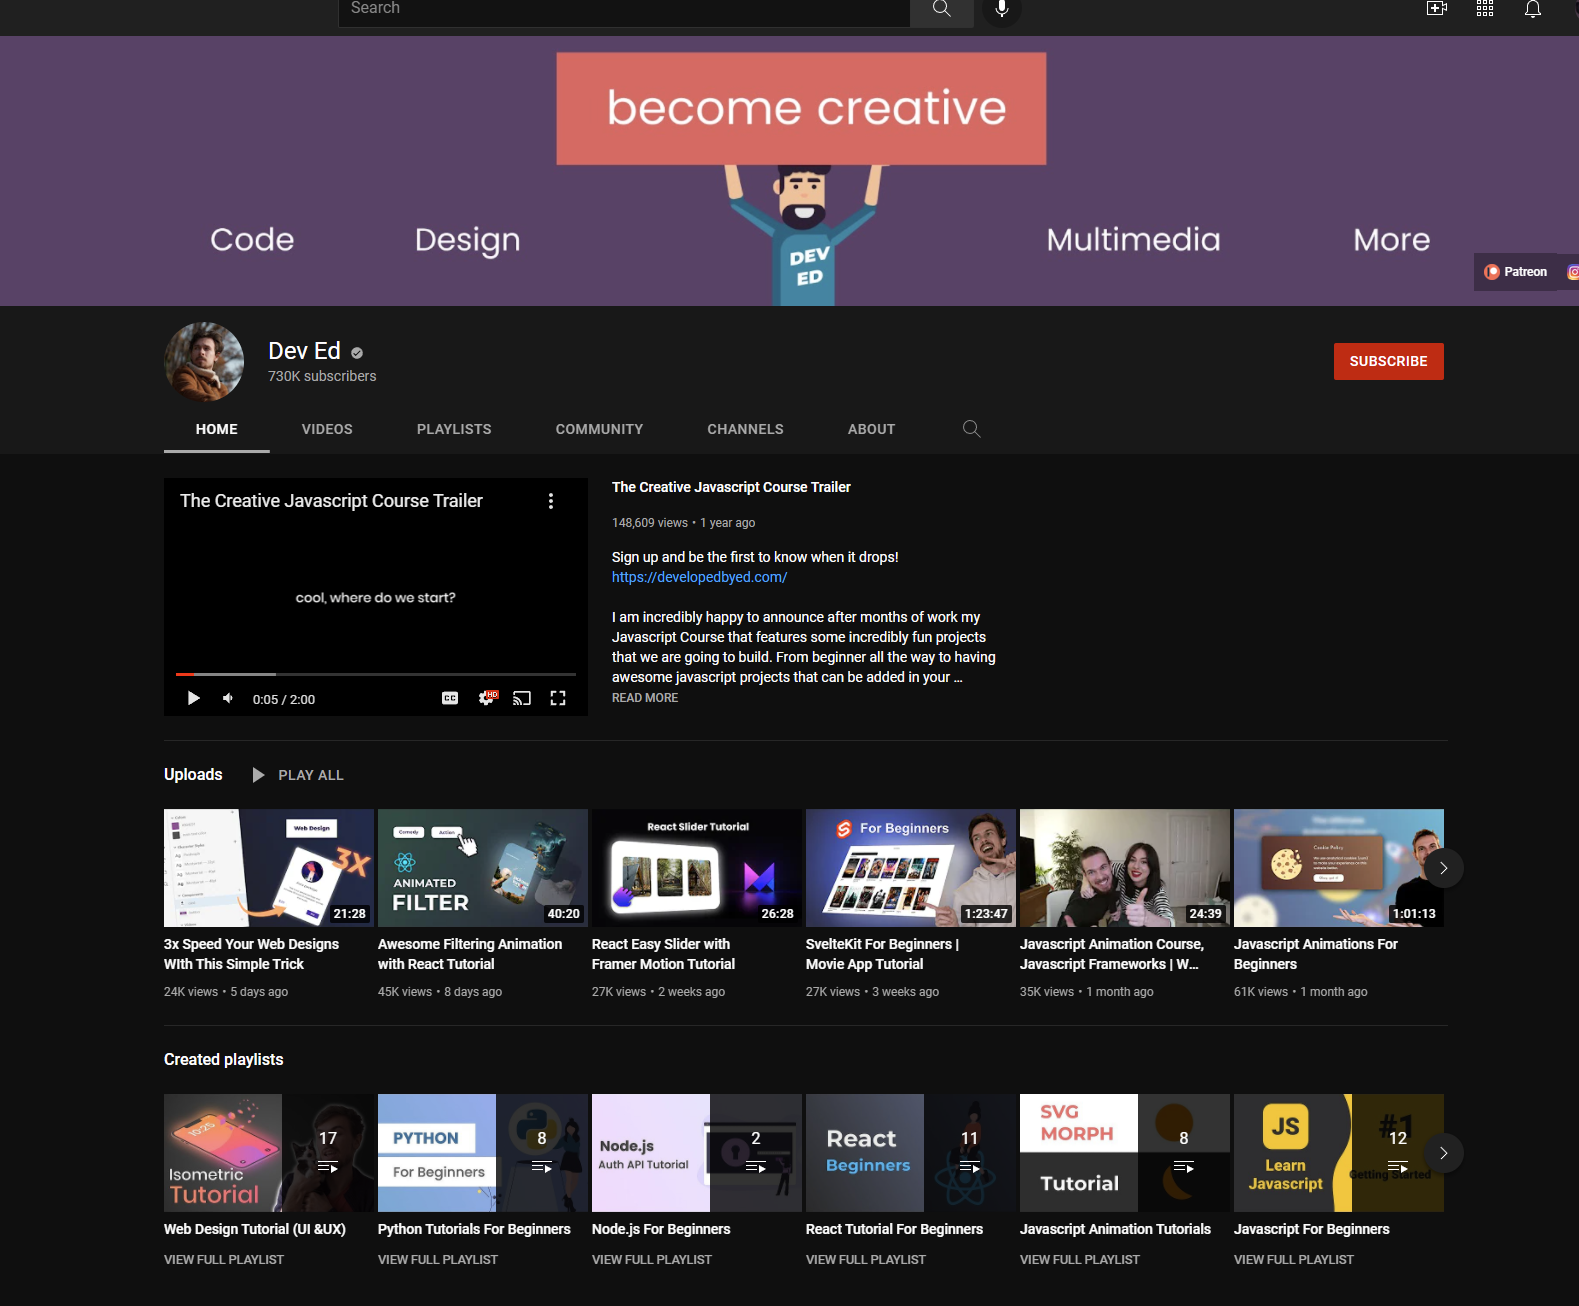Image resolution: width=1579 pixels, height=1306 pixels.
Task: Switch to the About tab
Action: [871, 429]
